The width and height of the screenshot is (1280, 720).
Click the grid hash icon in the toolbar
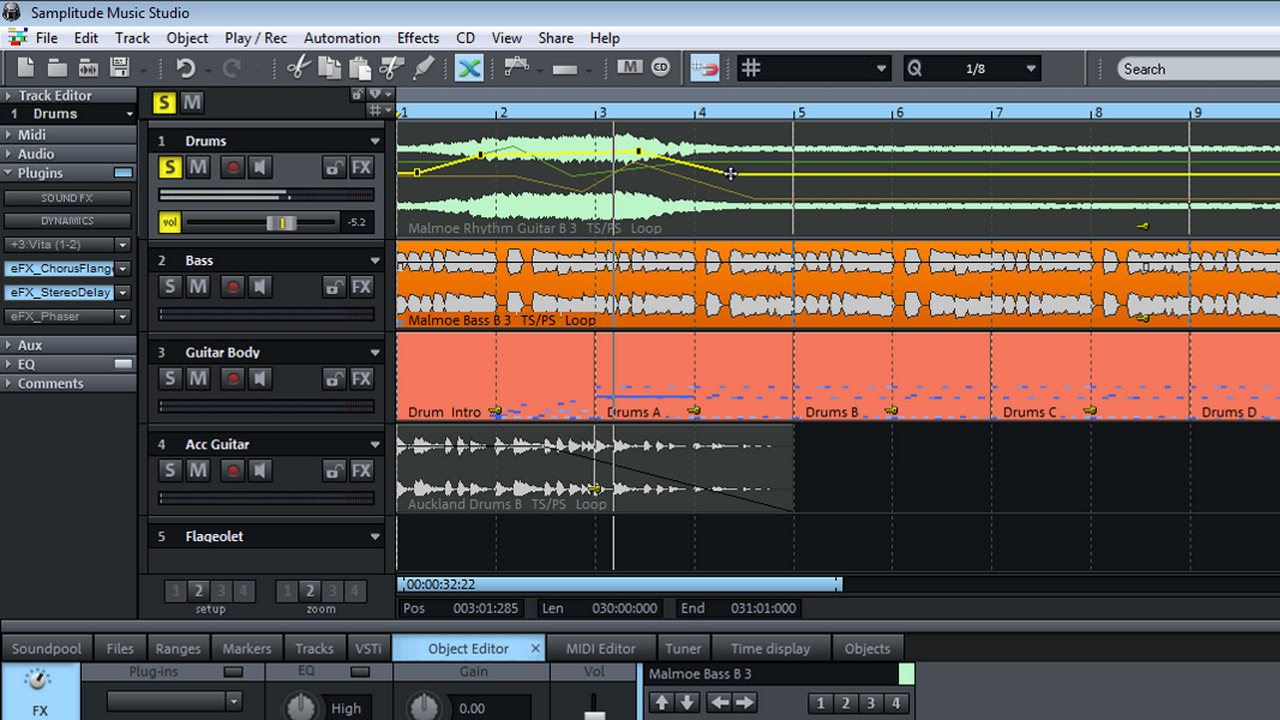pos(751,68)
